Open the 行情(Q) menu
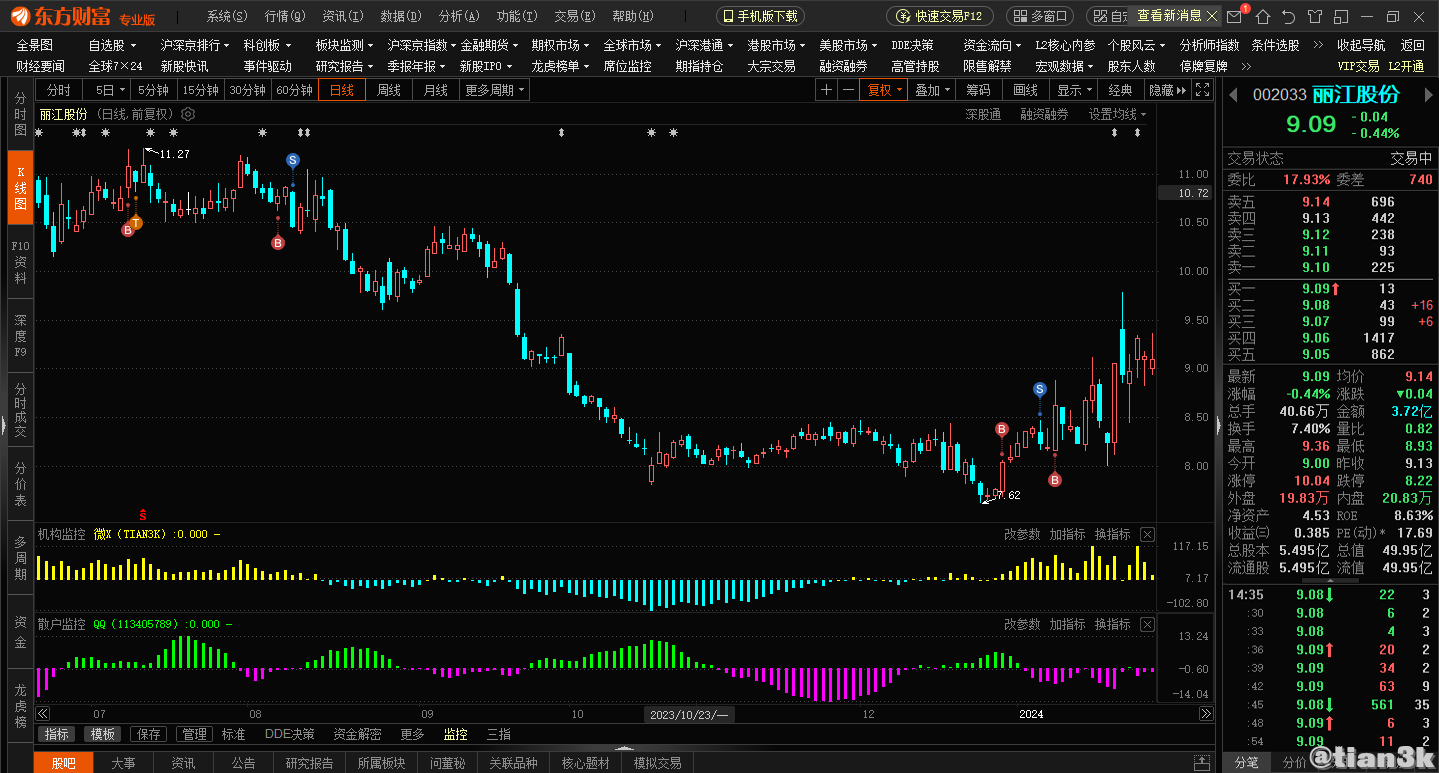Screen dimensions: 1439x773 pyautogui.click(x=285, y=16)
